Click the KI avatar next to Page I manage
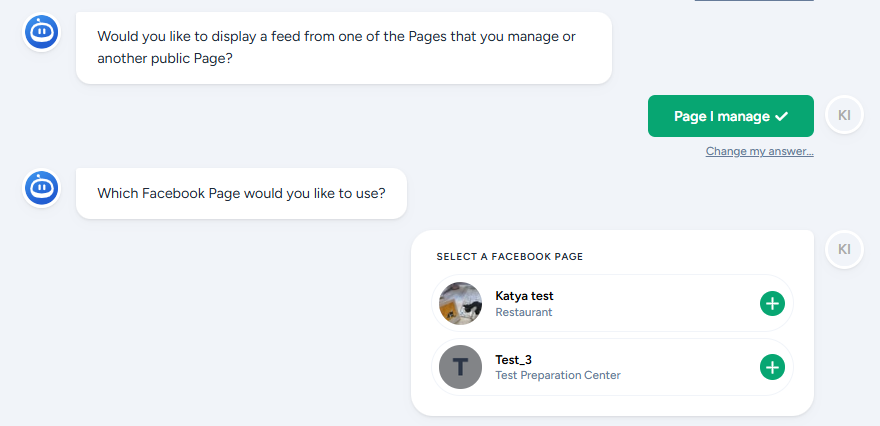This screenshot has height=426, width=880. click(844, 116)
